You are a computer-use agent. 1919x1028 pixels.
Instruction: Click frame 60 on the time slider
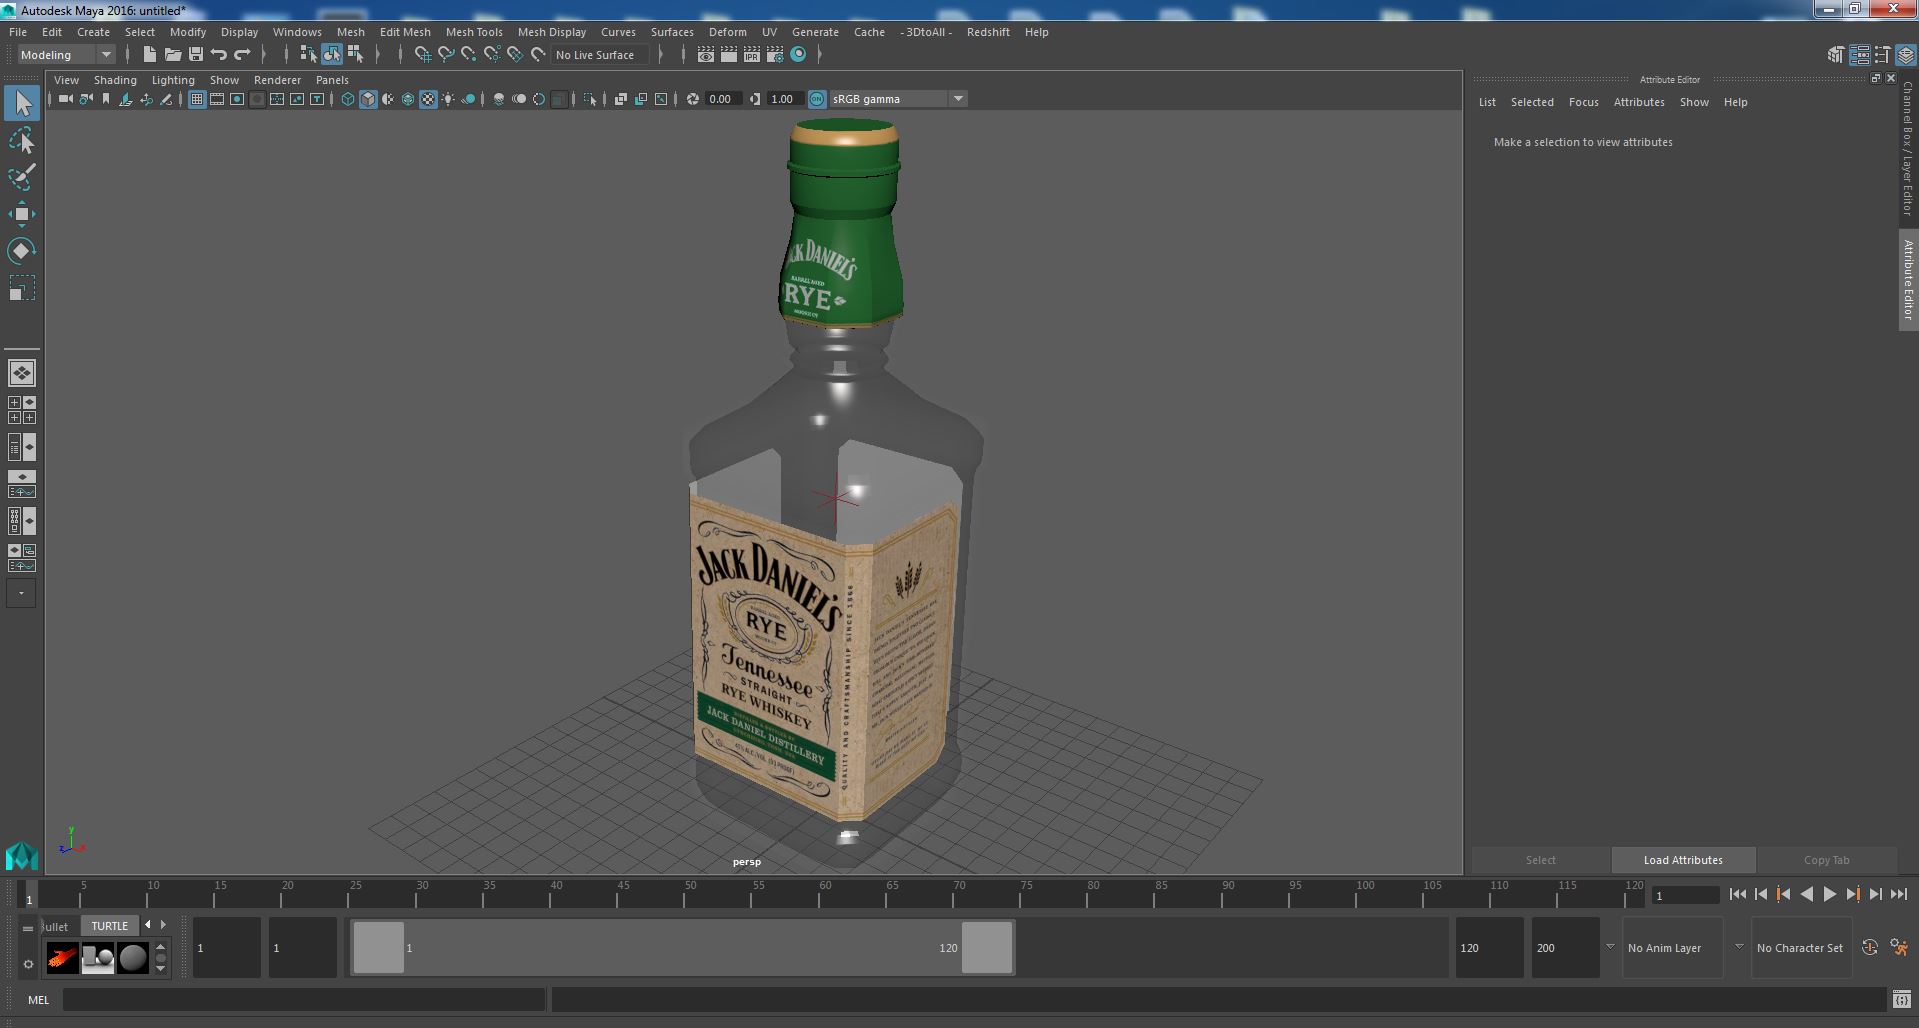(x=823, y=893)
